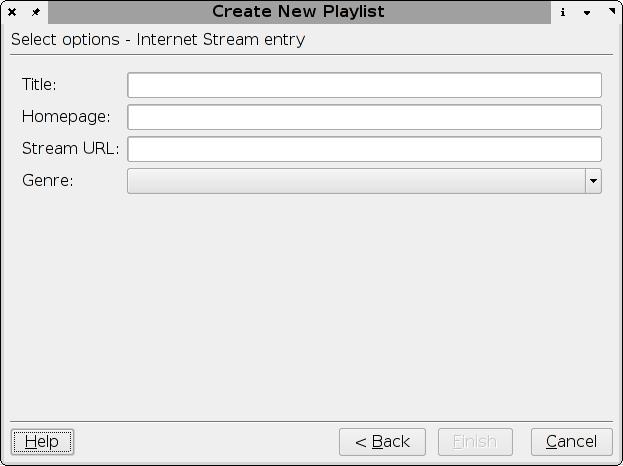The width and height of the screenshot is (623, 466).
Task: Click the down-arrow icon in title bar
Action: (x=587, y=13)
